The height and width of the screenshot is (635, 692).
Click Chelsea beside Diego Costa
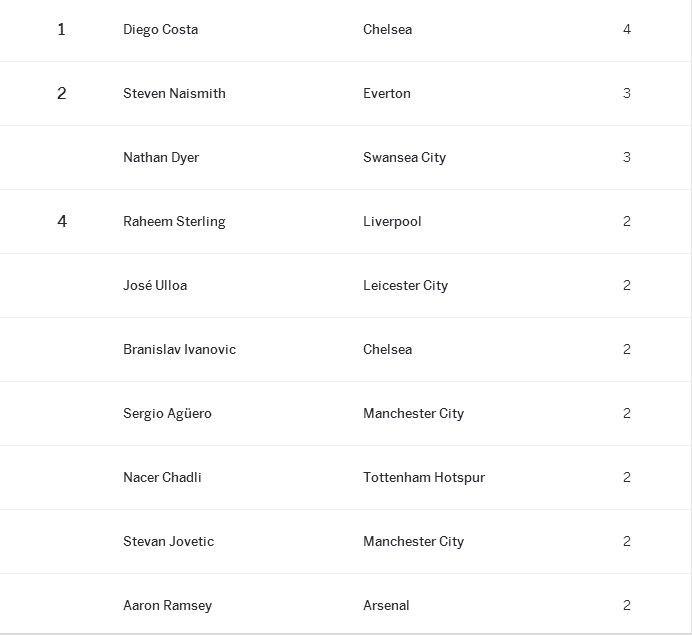[387, 30]
